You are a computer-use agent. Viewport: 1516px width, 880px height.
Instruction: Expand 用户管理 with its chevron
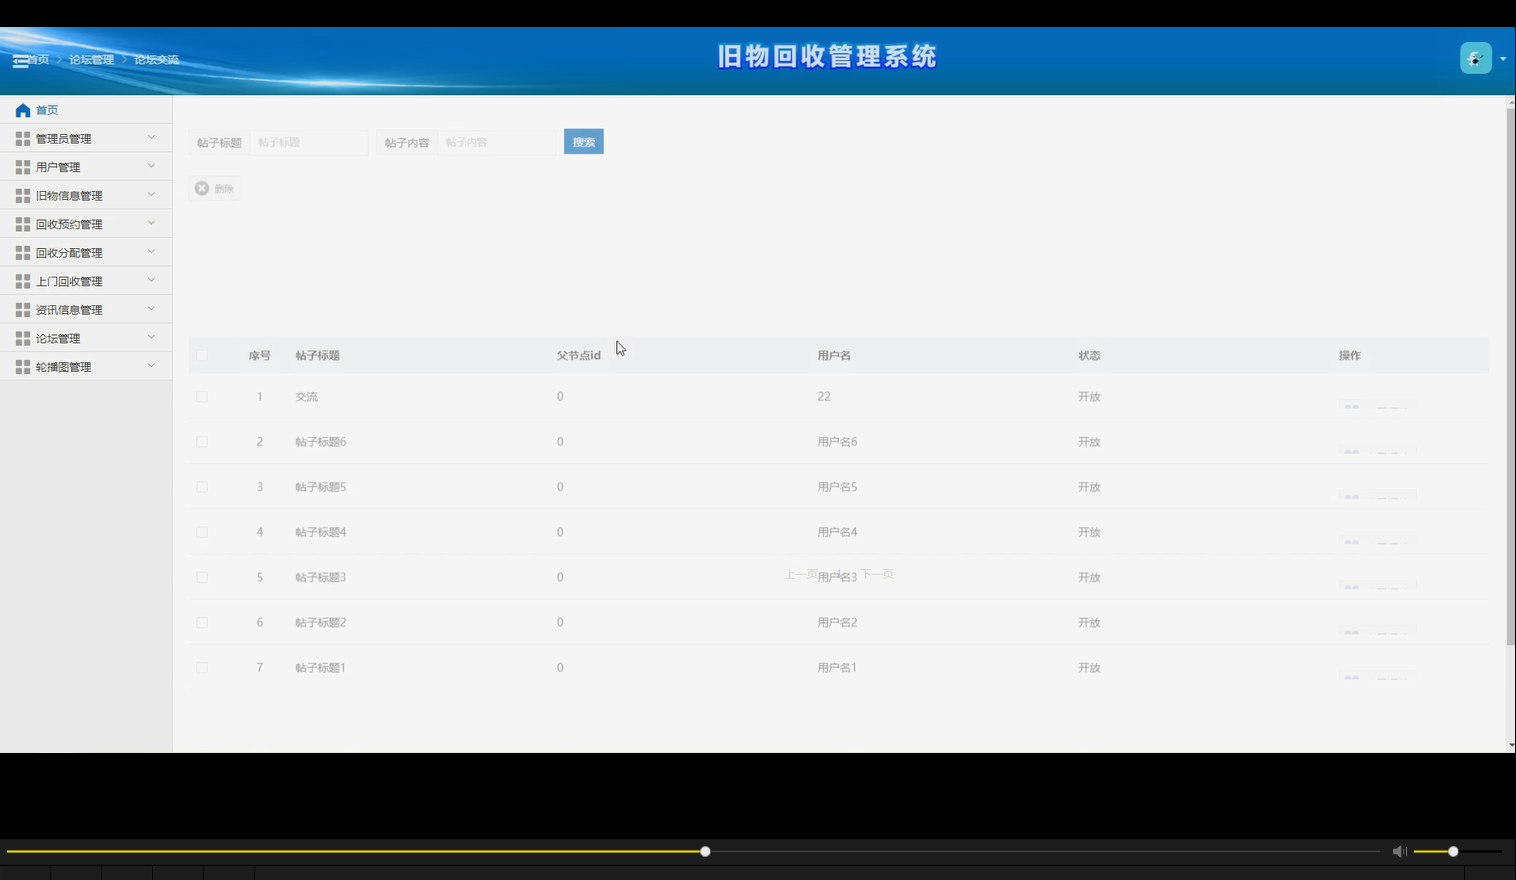152,166
